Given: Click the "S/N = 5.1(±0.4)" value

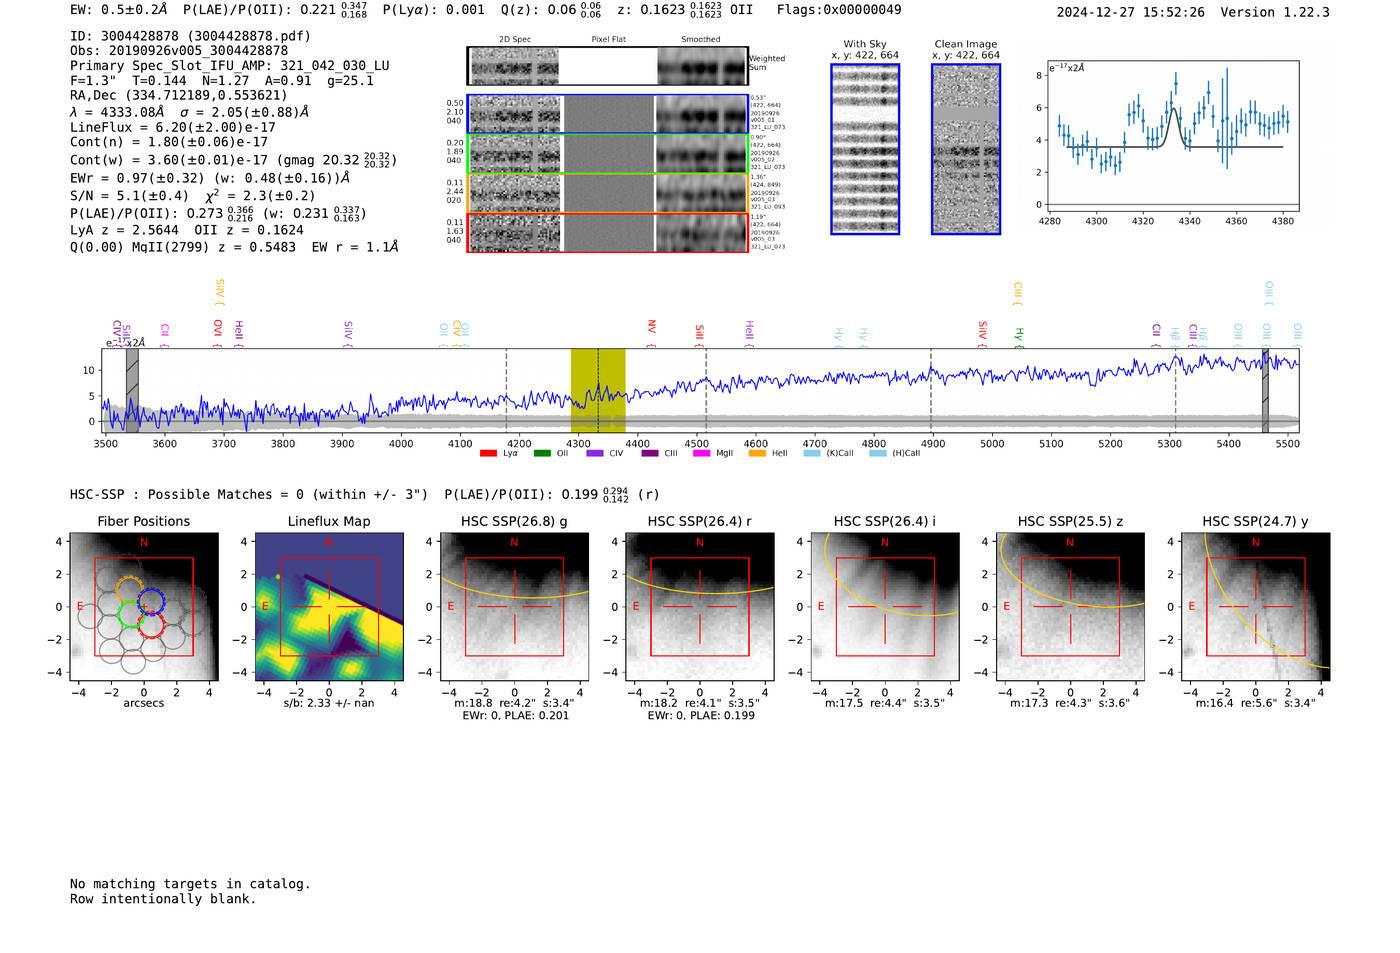Looking at the screenshot, I should [129, 196].
